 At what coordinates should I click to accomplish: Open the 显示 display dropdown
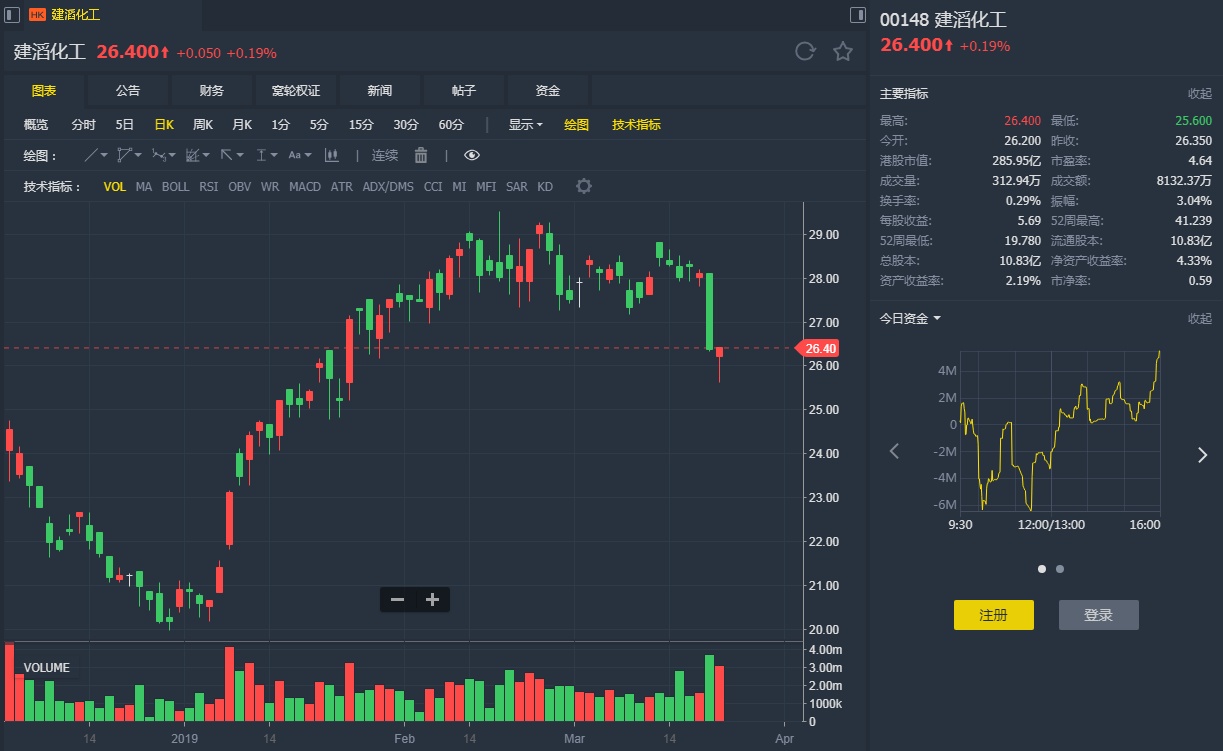525,125
